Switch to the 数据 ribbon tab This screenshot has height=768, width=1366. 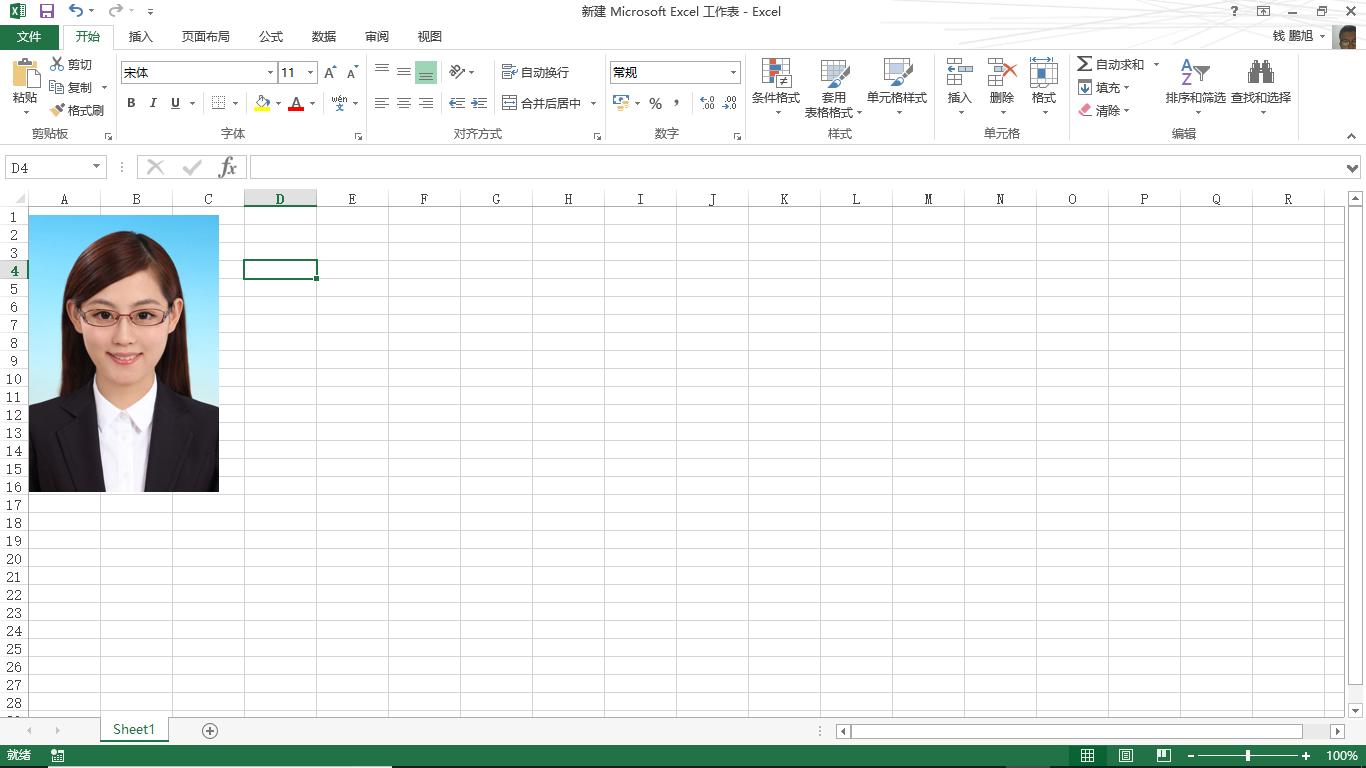pyautogui.click(x=323, y=36)
